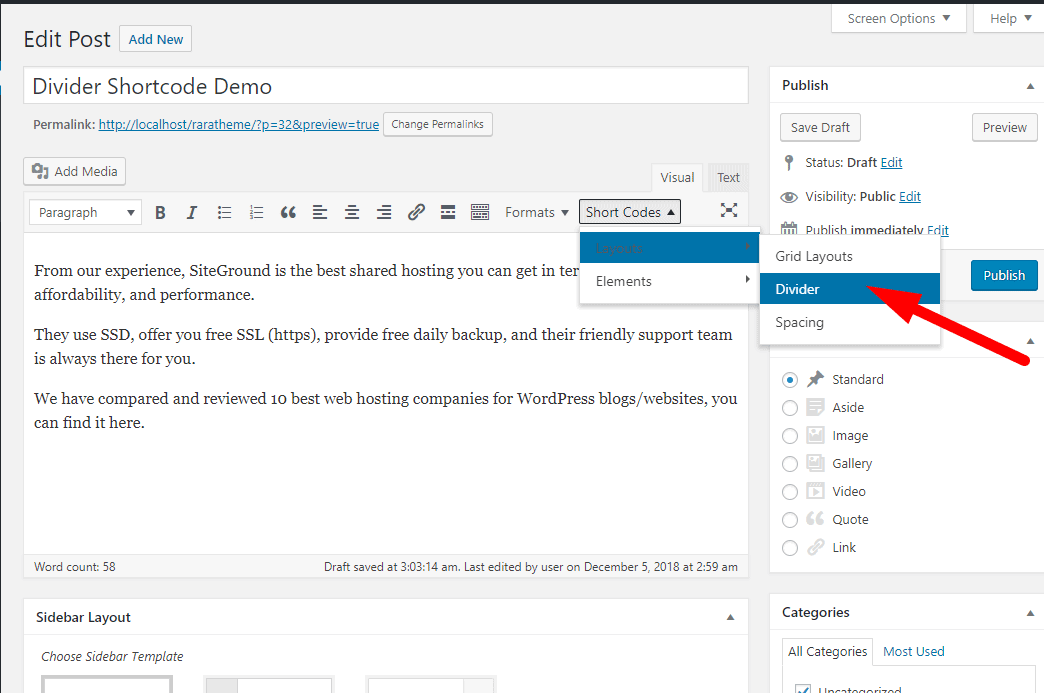
Task: Click the insert link icon
Action: point(416,212)
